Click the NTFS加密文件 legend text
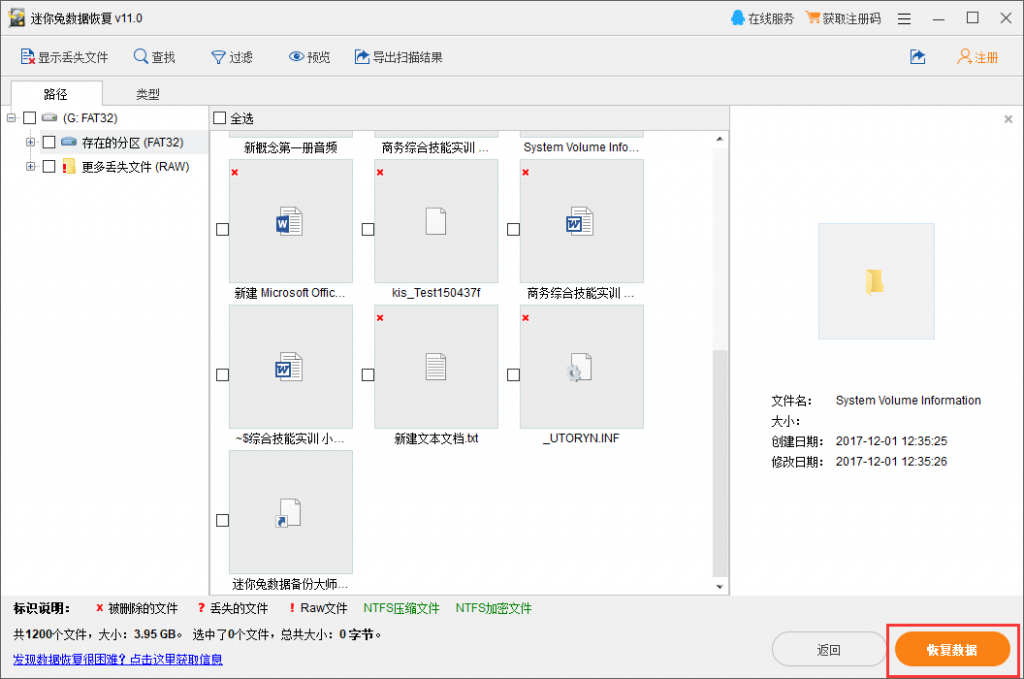This screenshot has width=1024, height=679. pos(494,608)
